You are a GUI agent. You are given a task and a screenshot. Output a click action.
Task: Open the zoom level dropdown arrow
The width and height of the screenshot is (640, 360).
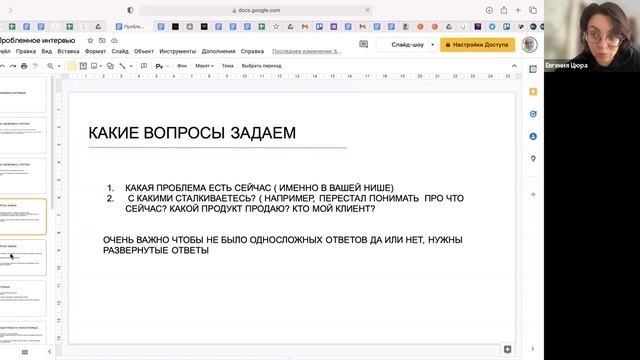pyautogui.click(x=59, y=66)
